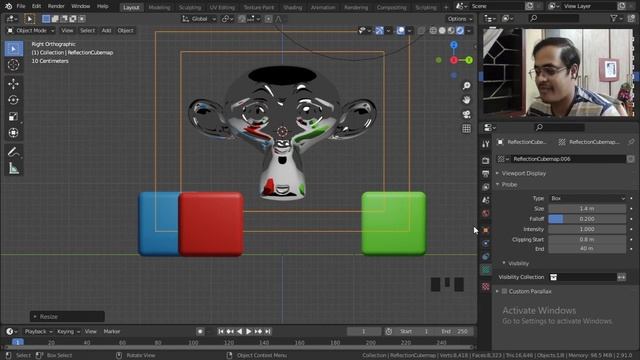Toggle wireframe viewport shading
640x360 pixels.
[433, 31]
